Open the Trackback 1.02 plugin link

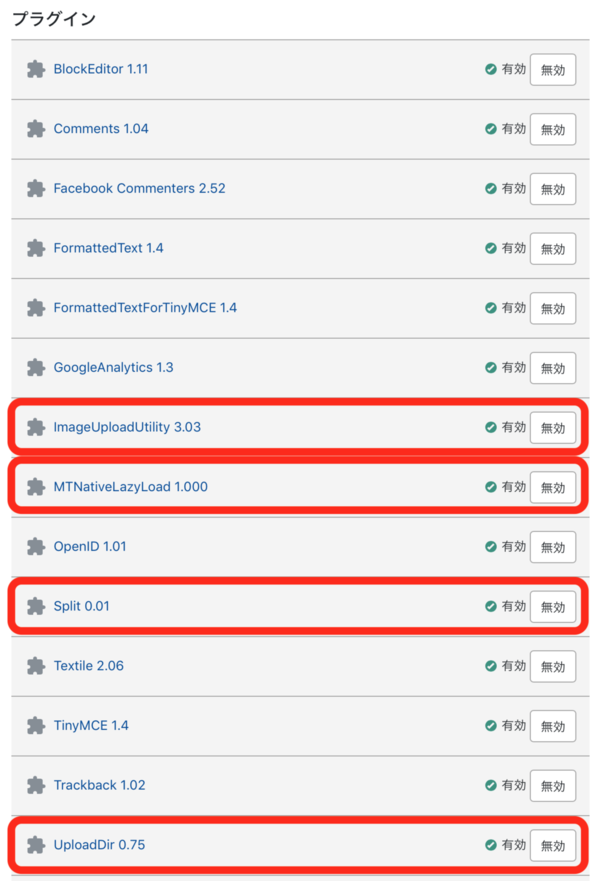[99, 785]
